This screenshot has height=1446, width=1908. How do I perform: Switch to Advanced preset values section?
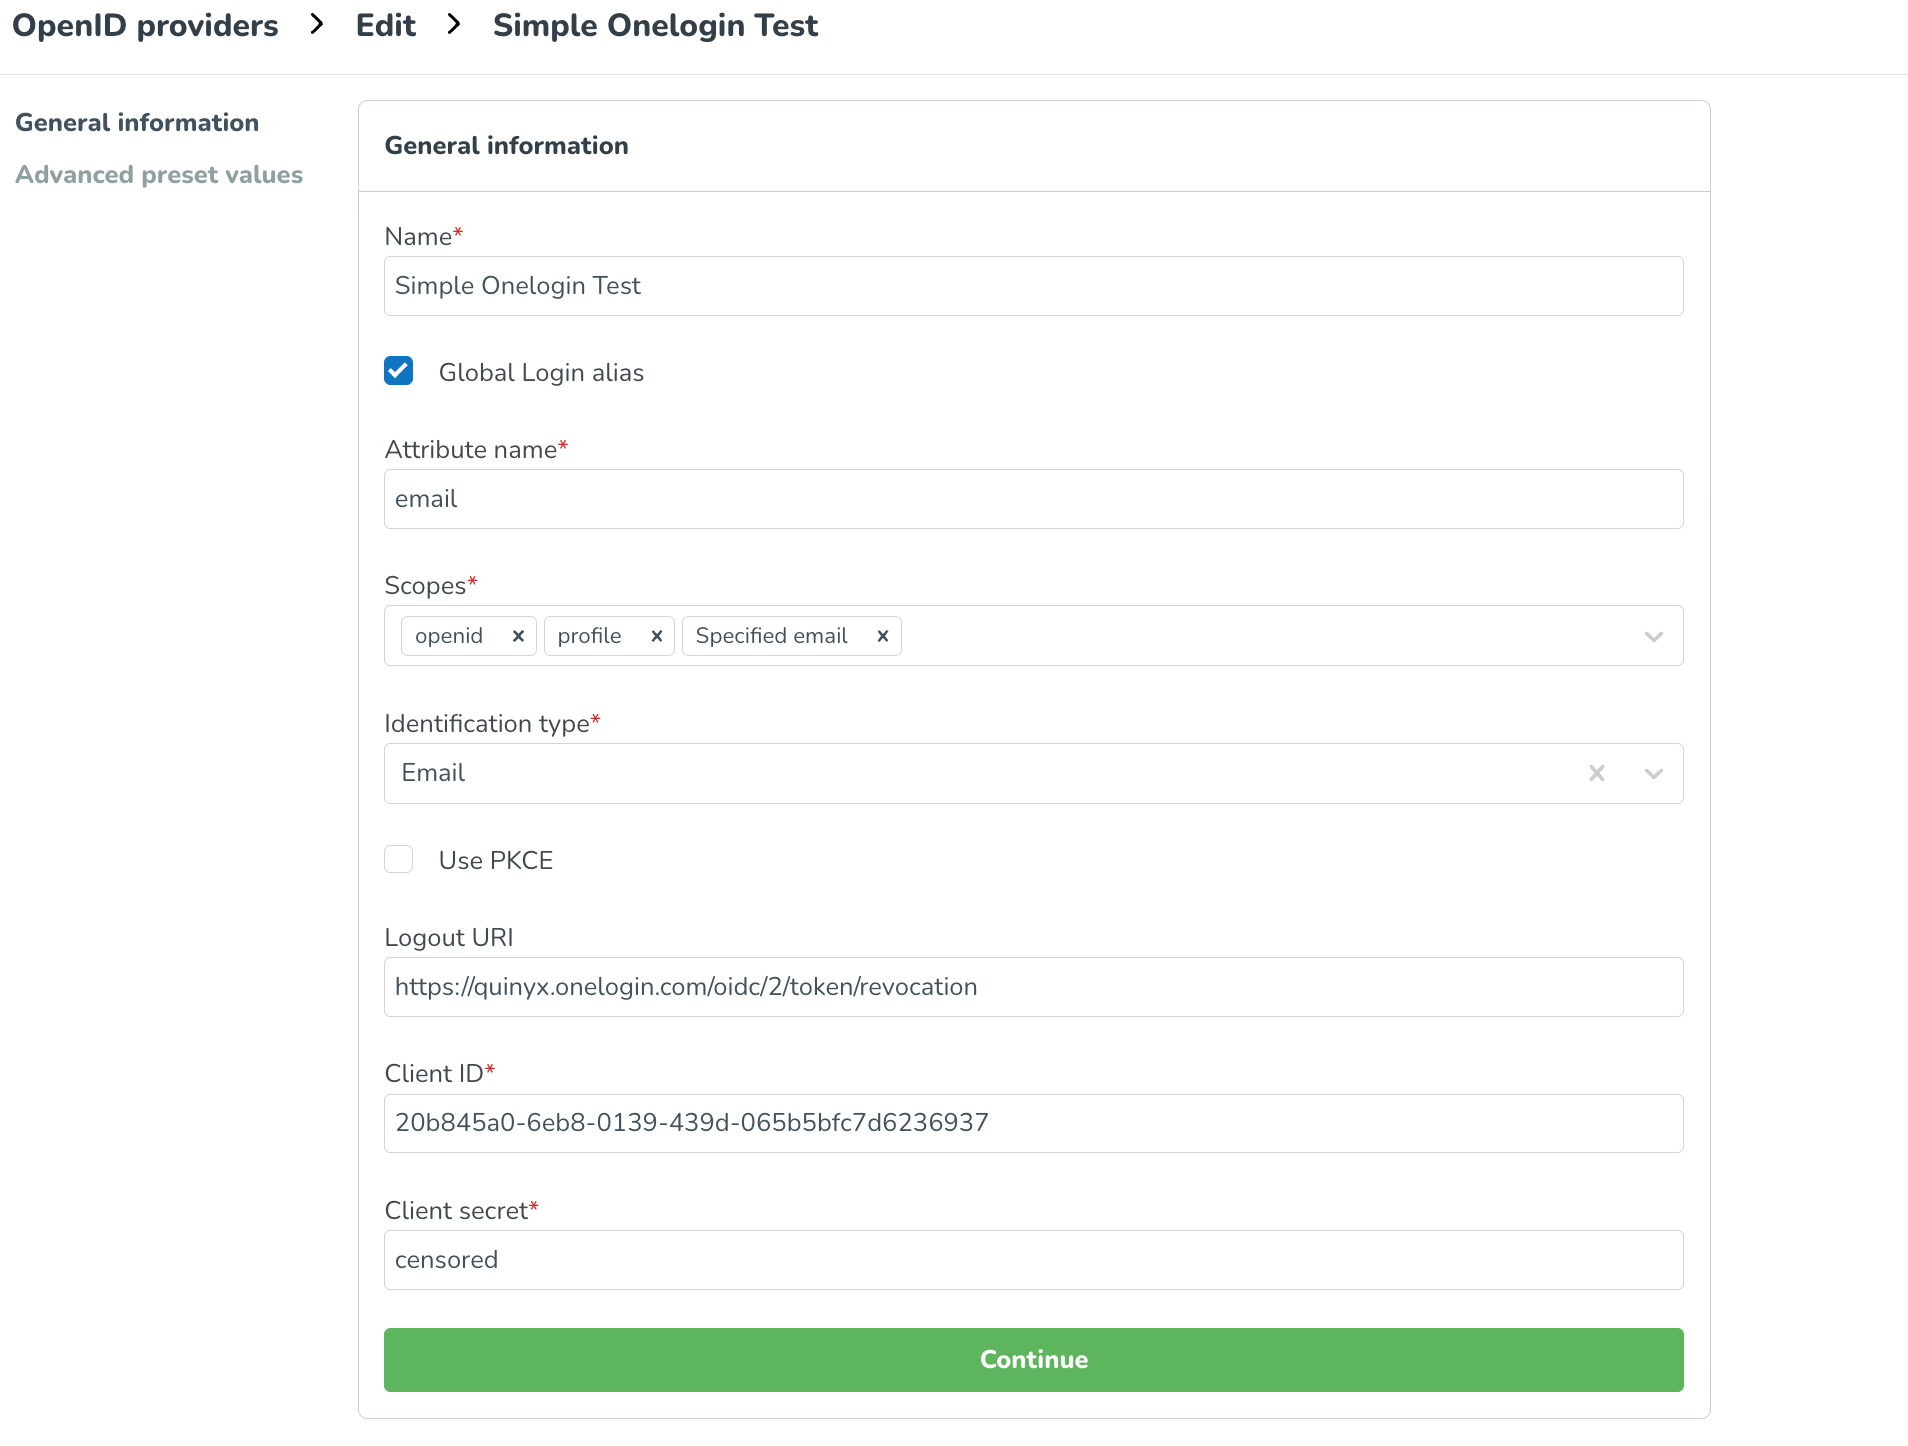tap(159, 174)
